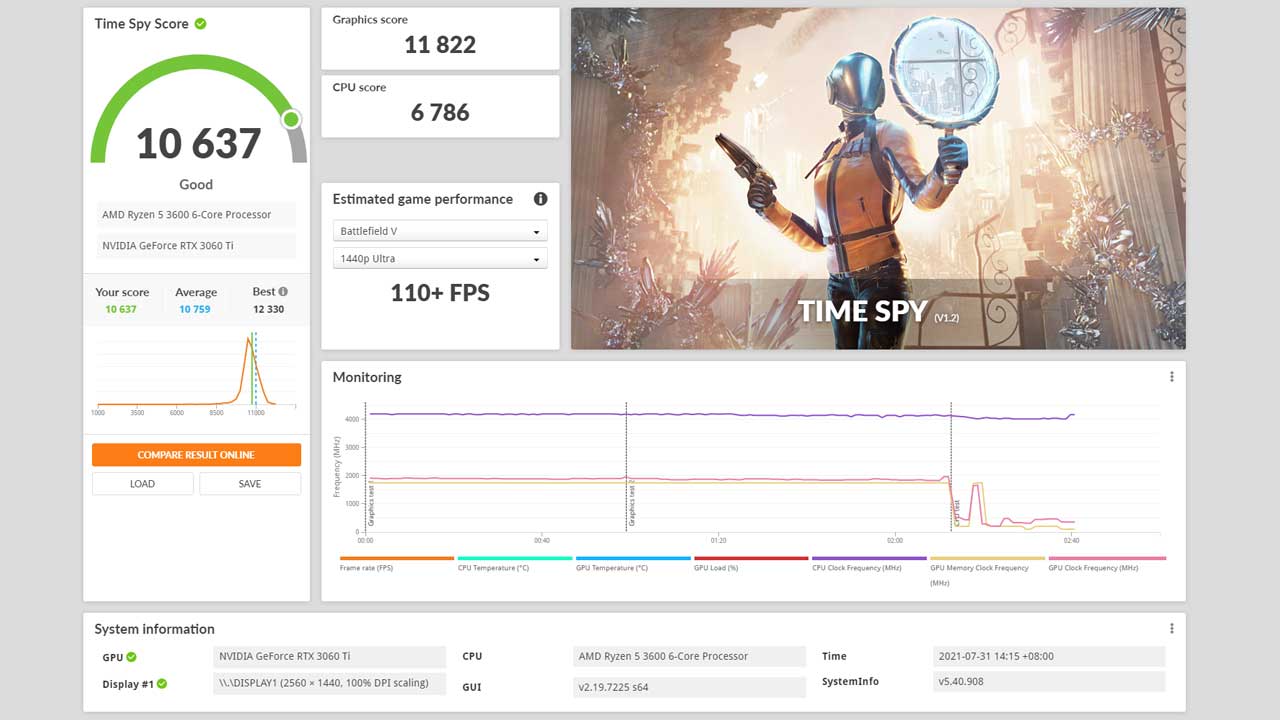Click the SAVE button
This screenshot has height=720, width=1280.
coord(250,484)
